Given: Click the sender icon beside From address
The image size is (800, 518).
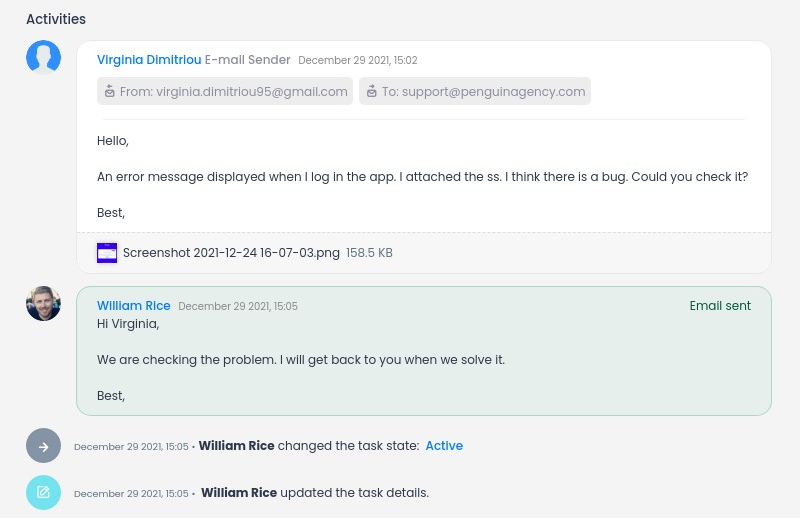Looking at the screenshot, I should coord(111,91).
